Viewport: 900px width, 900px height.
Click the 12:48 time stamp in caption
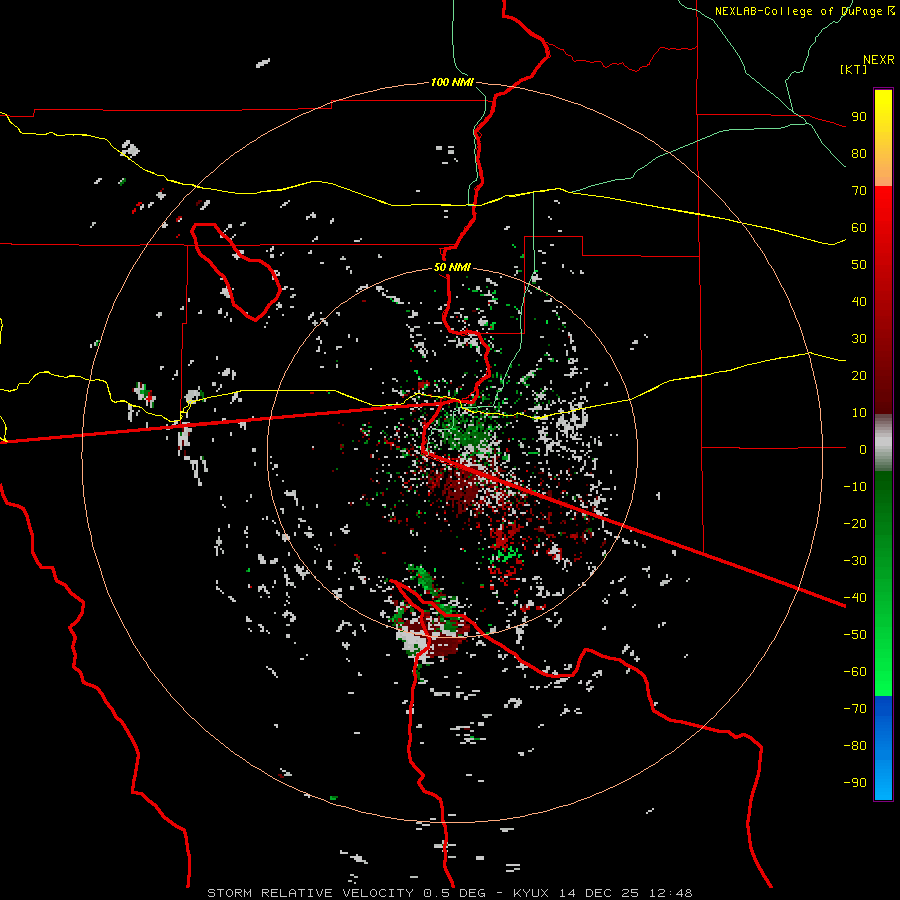671,893
